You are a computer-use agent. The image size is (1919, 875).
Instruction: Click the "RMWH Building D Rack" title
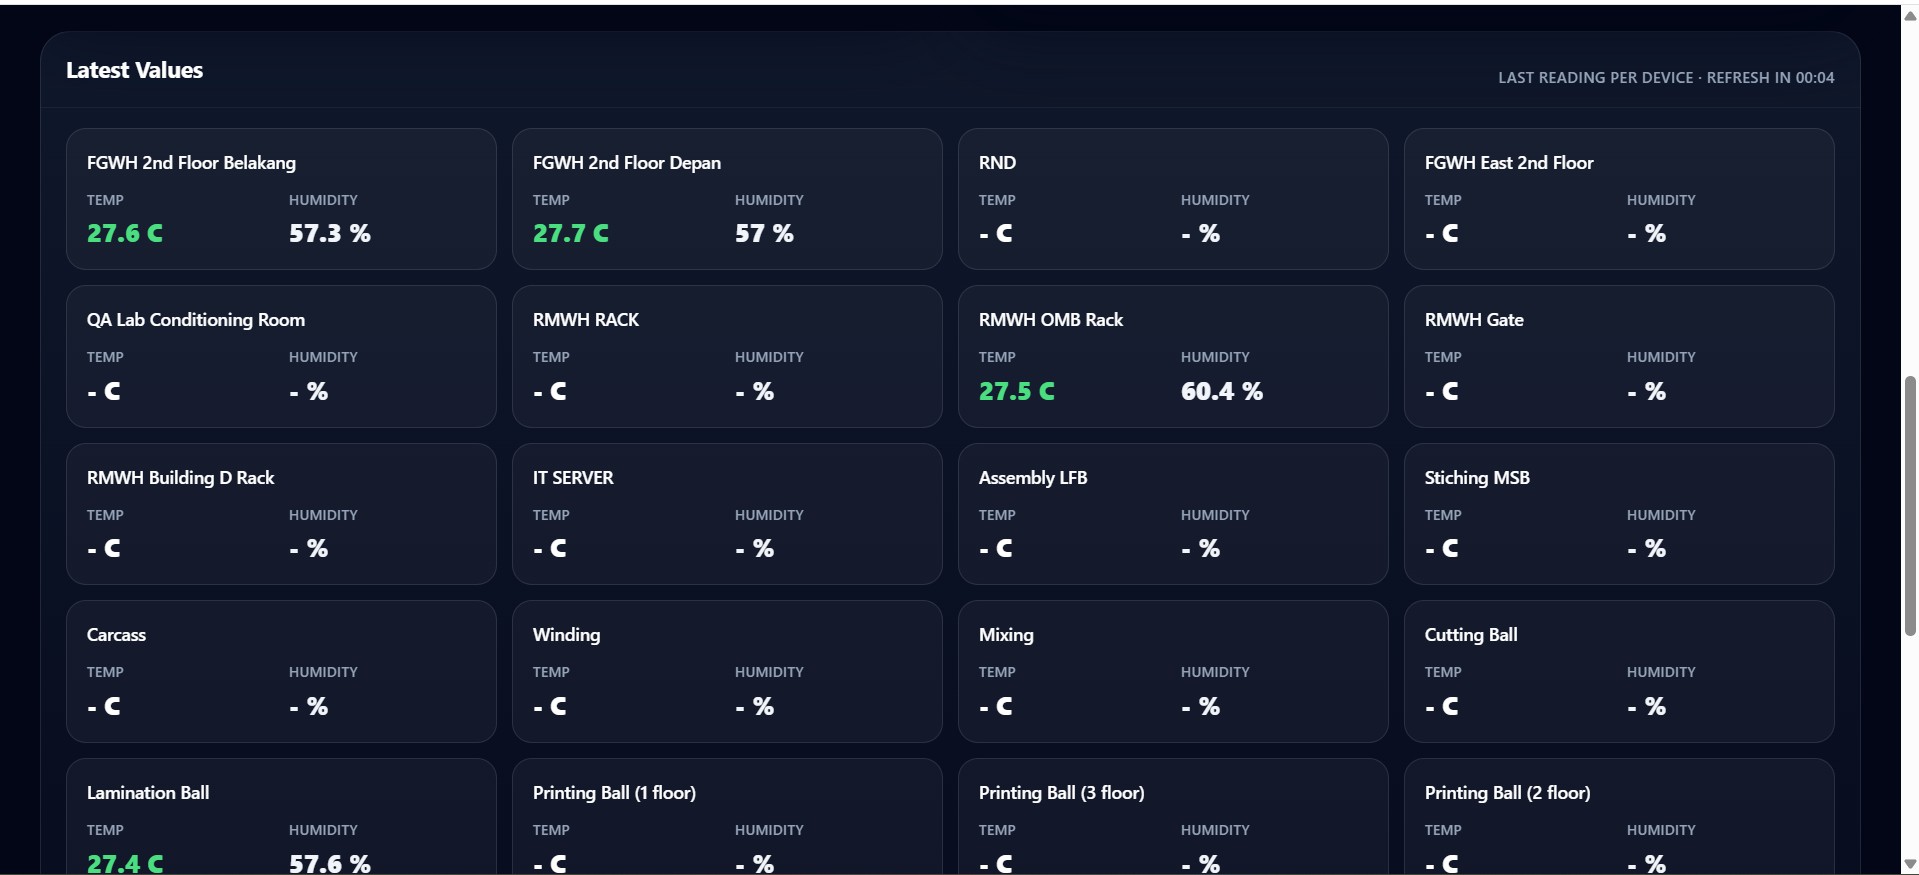pos(180,478)
